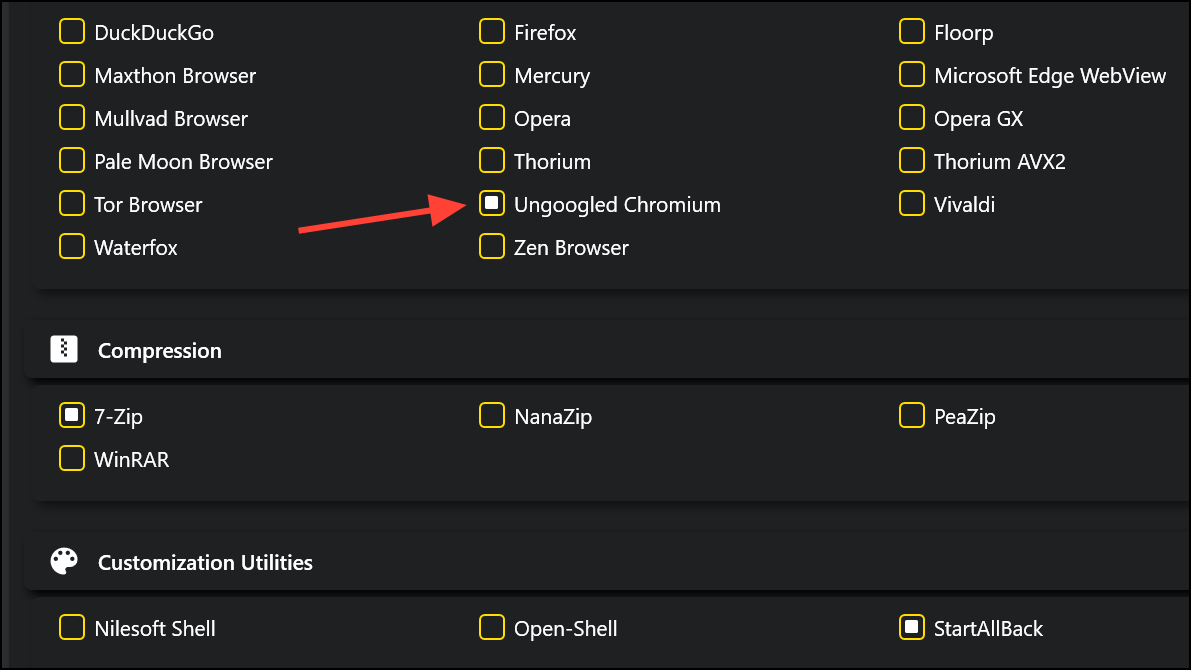Uncheck the Ungoogled Chromium checkbox
1191x670 pixels.
click(491, 204)
